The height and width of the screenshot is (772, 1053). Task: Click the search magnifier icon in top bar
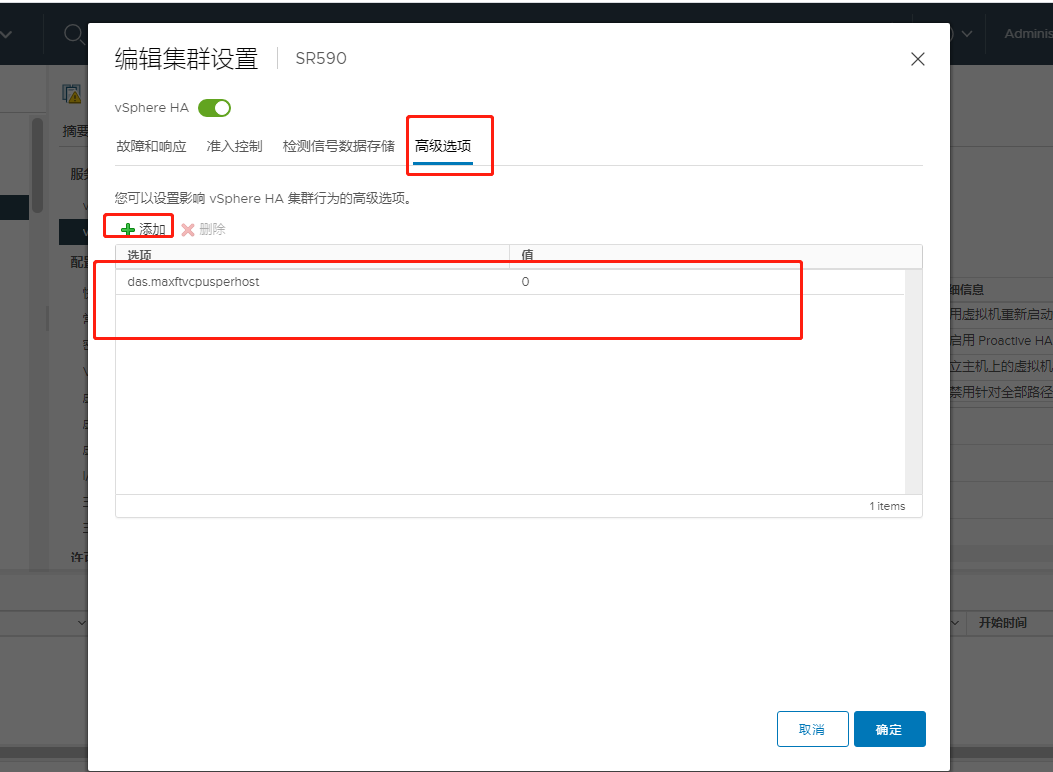(73, 33)
